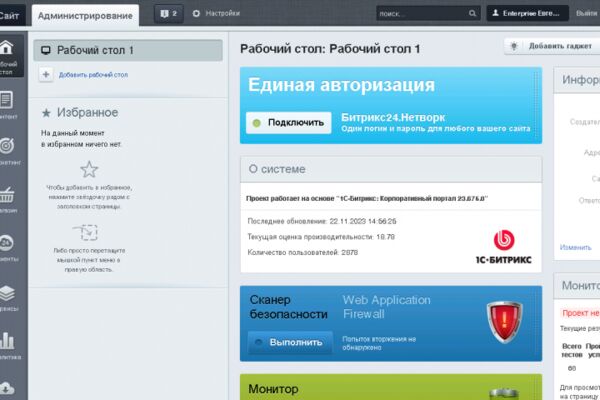Click the Избранное section heading
Screen dimensions: 600x400
tap(88, 113)
